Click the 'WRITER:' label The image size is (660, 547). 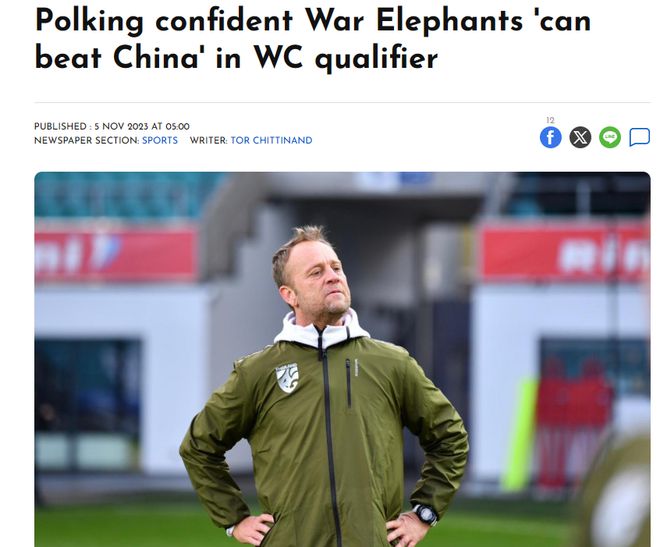pos(209,141)
